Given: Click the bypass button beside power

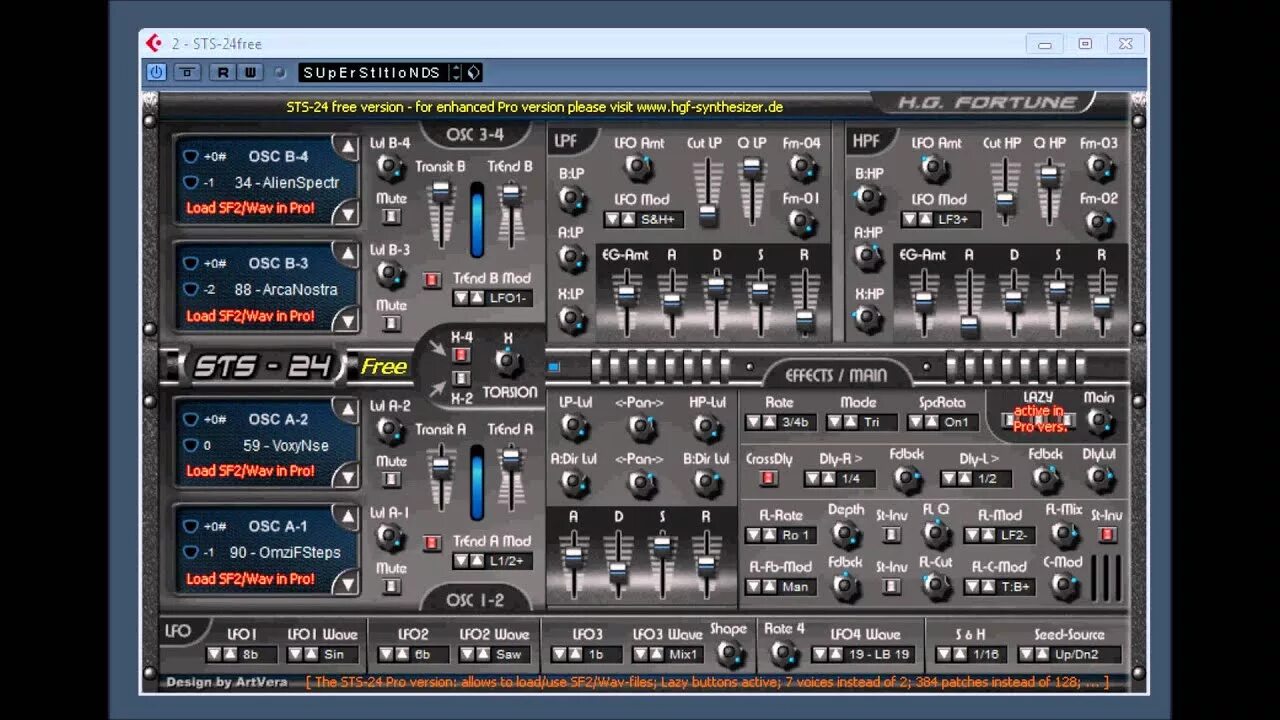Looking at the screenshot, I should point(187,72).
